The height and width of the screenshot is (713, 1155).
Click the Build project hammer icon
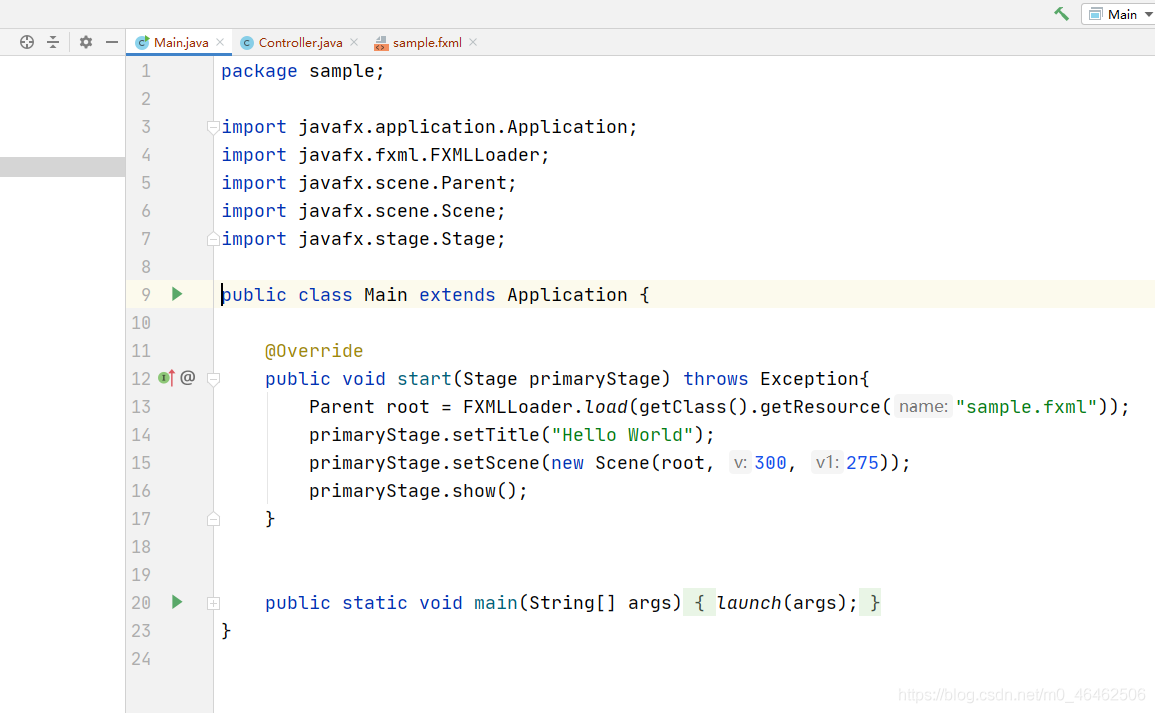[1061, 14]
